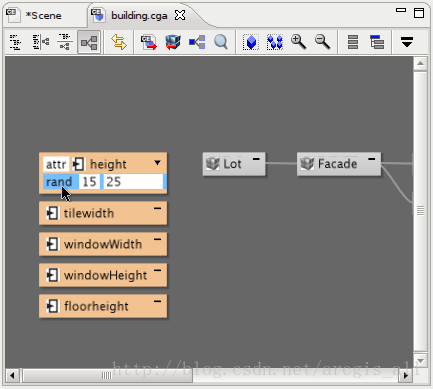Switch to the building.cga tab
Viewport: 433px width, 389px height.
coord(139,16)
